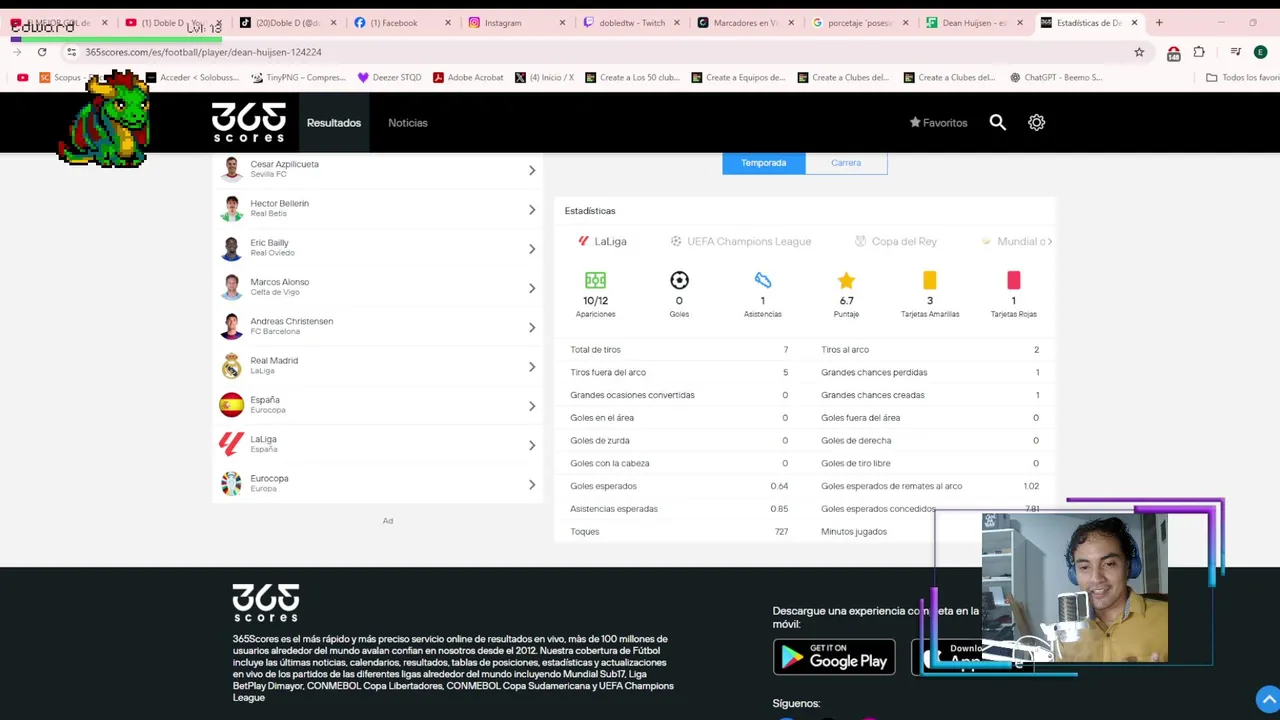Expand the Hector Bellerin row arrow
Viewport: 1280px width, 720px height.
532,209
